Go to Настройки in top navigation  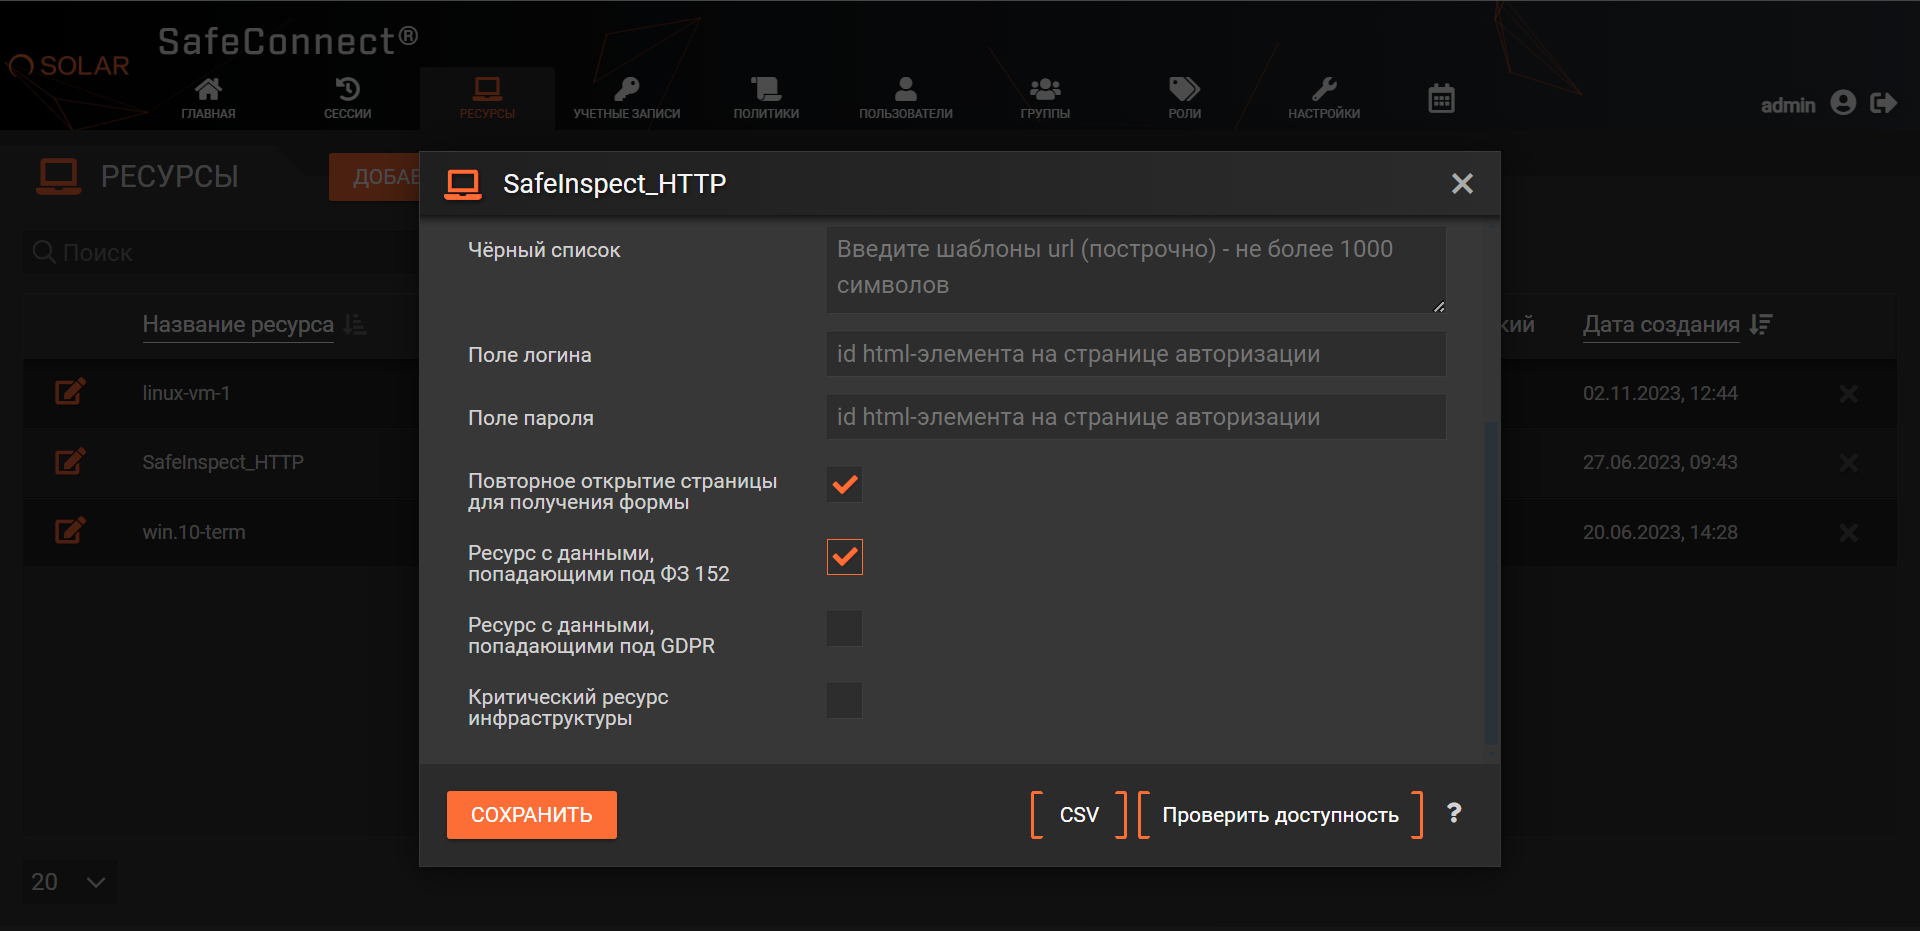[x=1323, y=98]
